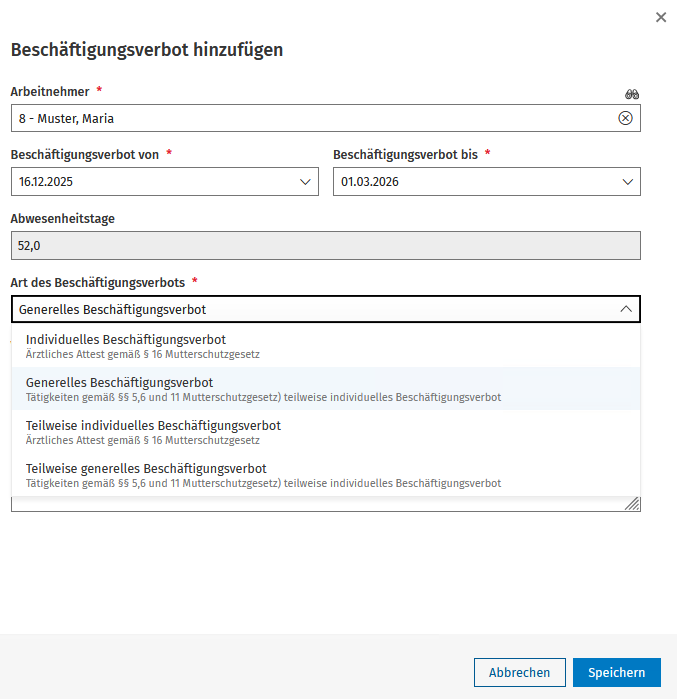Choose Teilweise individuelles Beschäftigungsverbot option
Viewport: 677px width, 699px height.
tap(326, 432)
